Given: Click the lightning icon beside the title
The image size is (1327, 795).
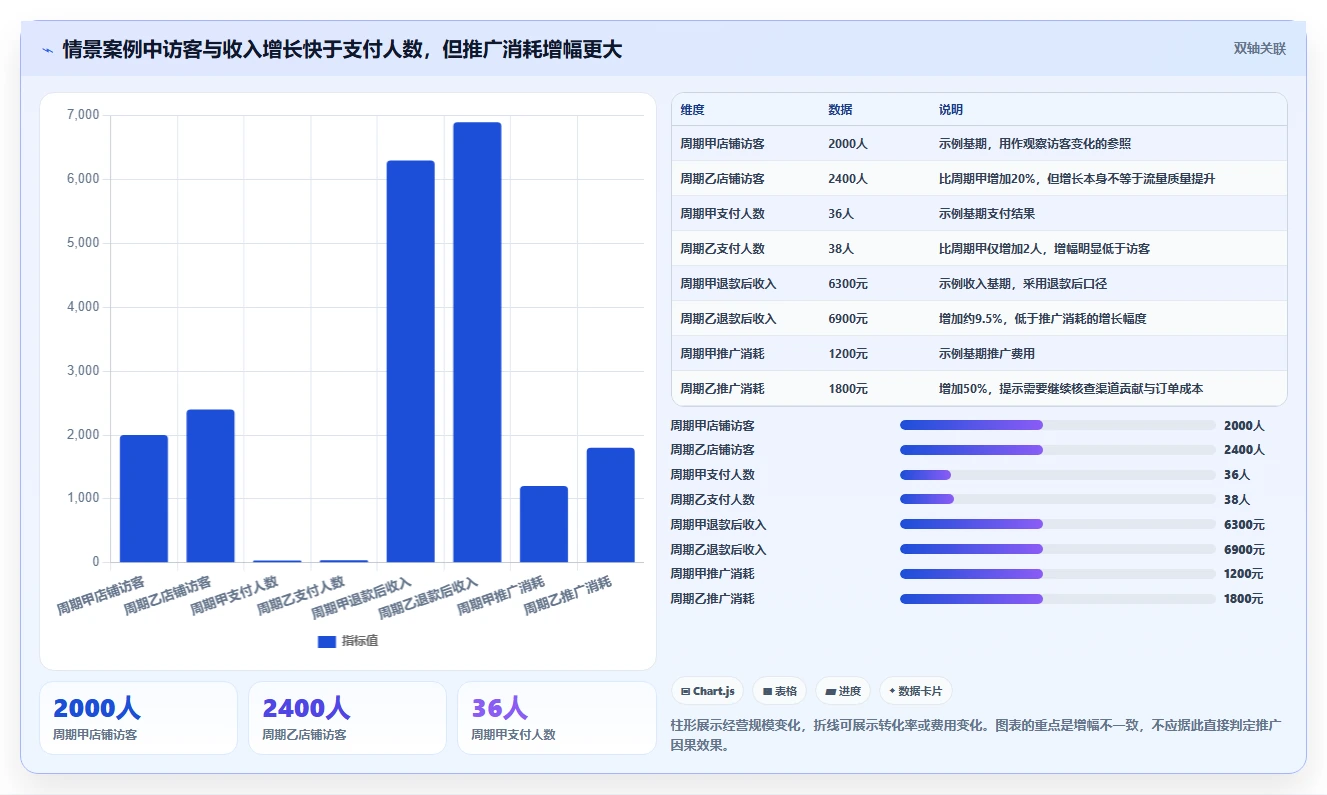Looking at the screenshot, I should click(48, 50).
